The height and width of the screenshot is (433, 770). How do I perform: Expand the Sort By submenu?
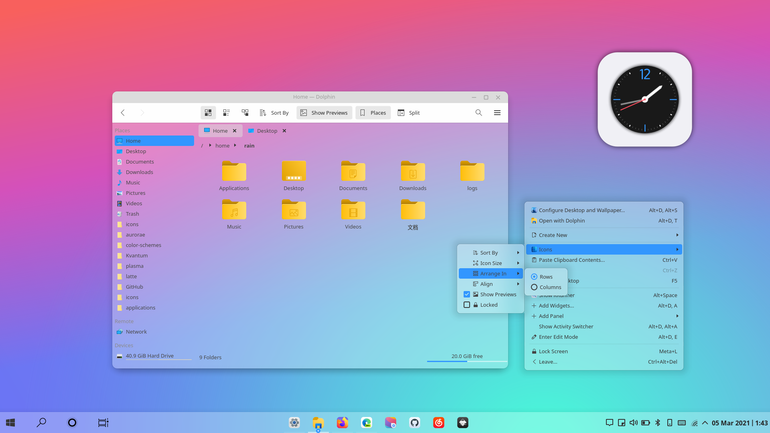click(x=491, y=253)
